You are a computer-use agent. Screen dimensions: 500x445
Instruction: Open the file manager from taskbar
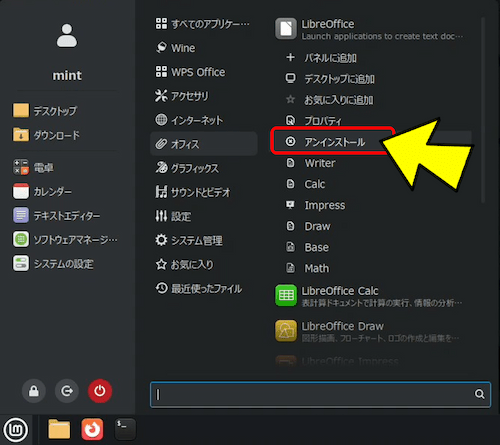click(x=59, y=429)
